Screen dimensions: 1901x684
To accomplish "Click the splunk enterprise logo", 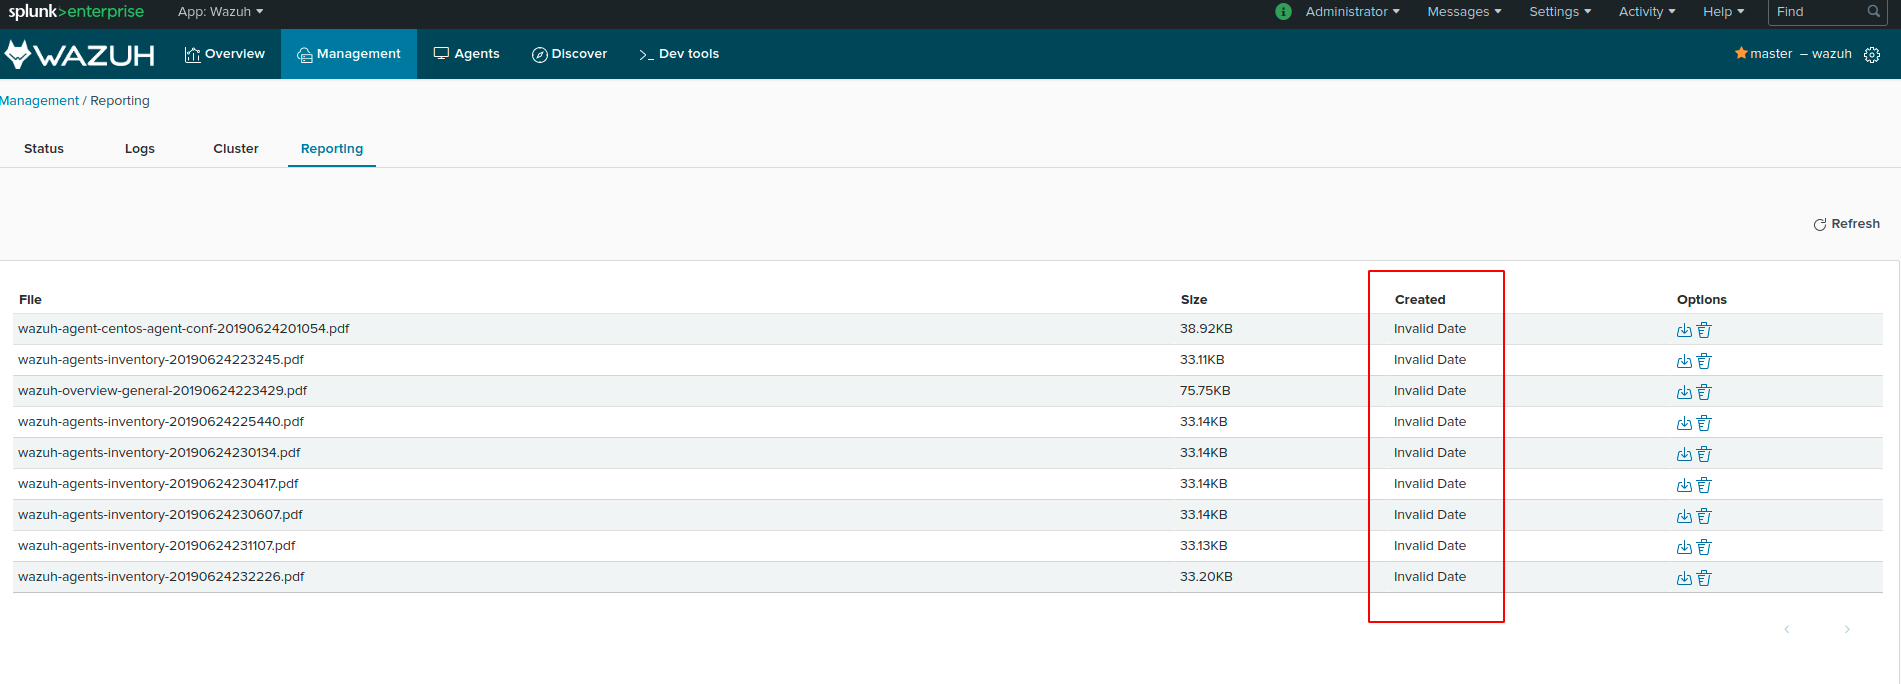I will click(76, 12).
